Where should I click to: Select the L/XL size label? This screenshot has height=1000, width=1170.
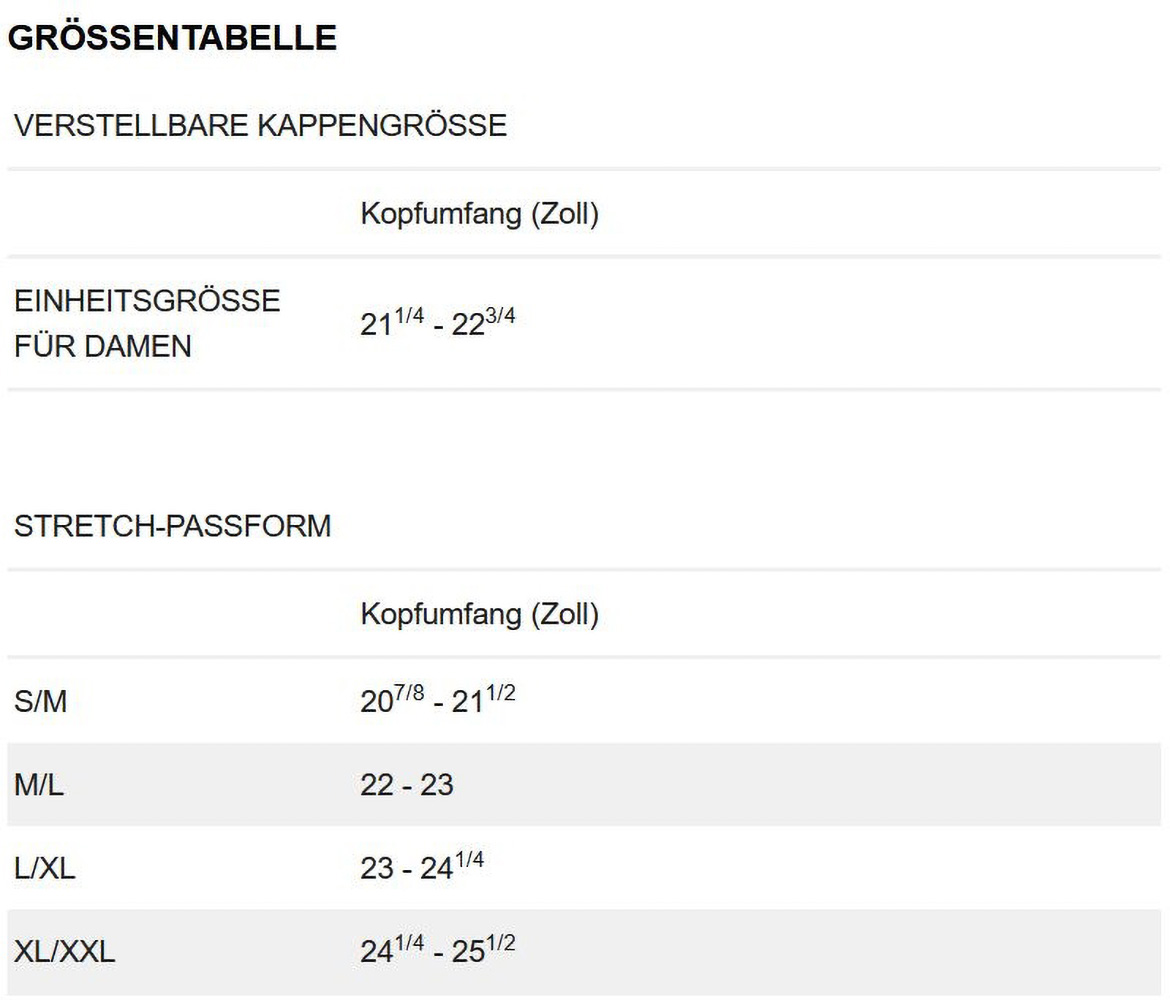coord(45,868)
